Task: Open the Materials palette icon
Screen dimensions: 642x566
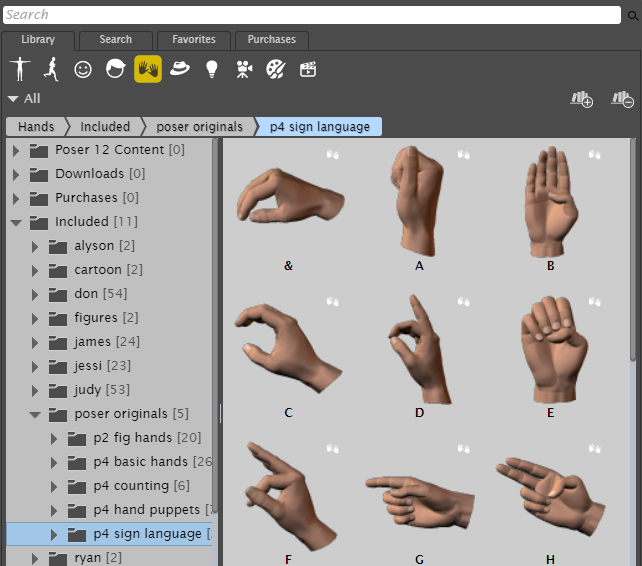Action: tap(275, 69)
